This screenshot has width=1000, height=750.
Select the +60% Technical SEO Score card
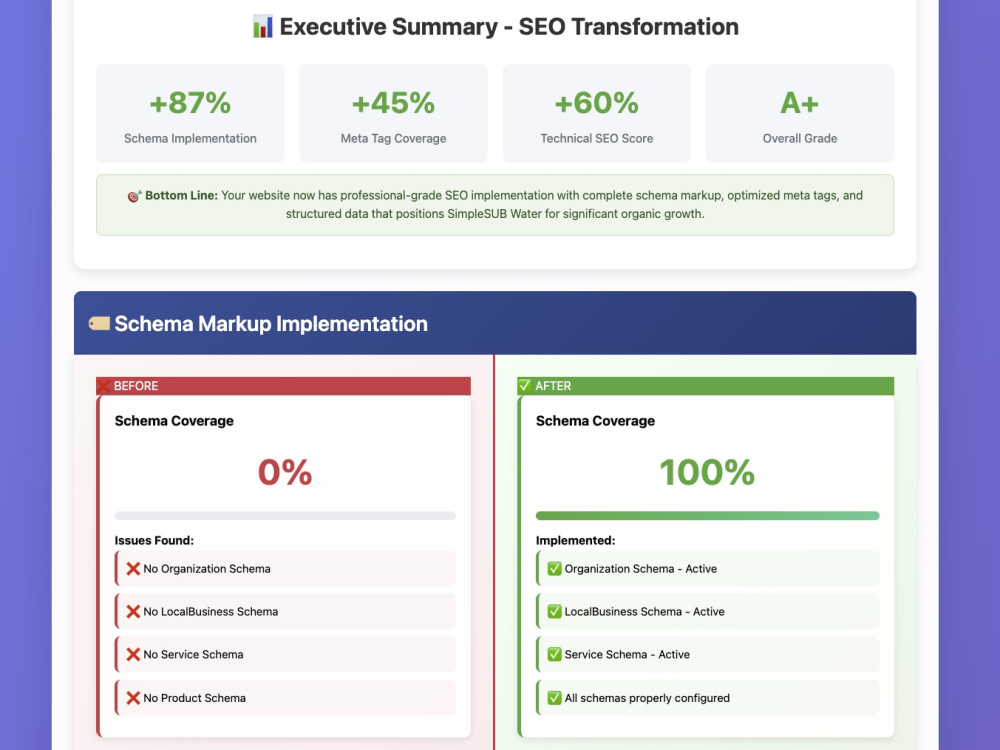[597, 113]
